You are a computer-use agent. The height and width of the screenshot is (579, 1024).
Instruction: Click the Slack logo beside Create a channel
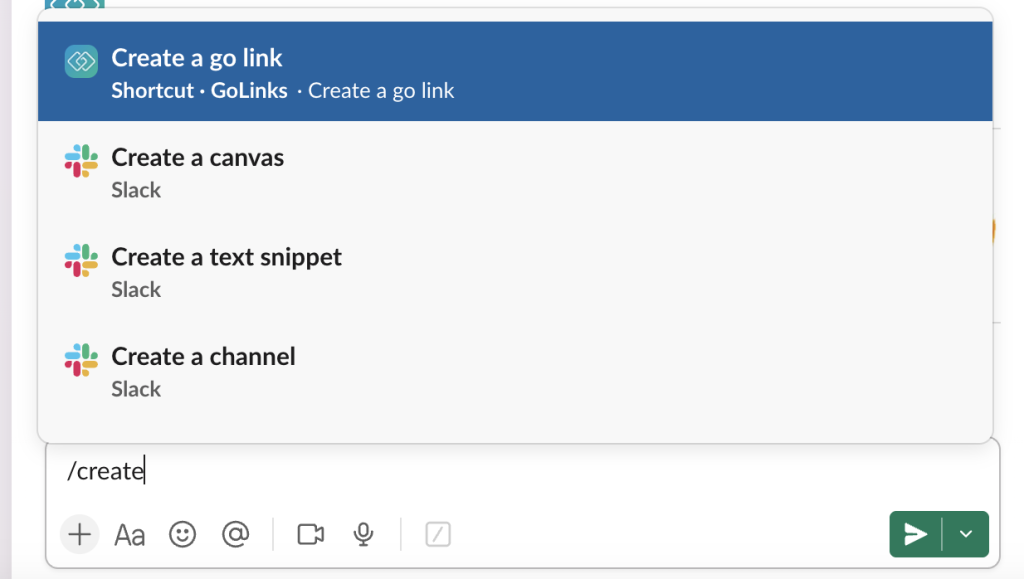pos(81,360)
